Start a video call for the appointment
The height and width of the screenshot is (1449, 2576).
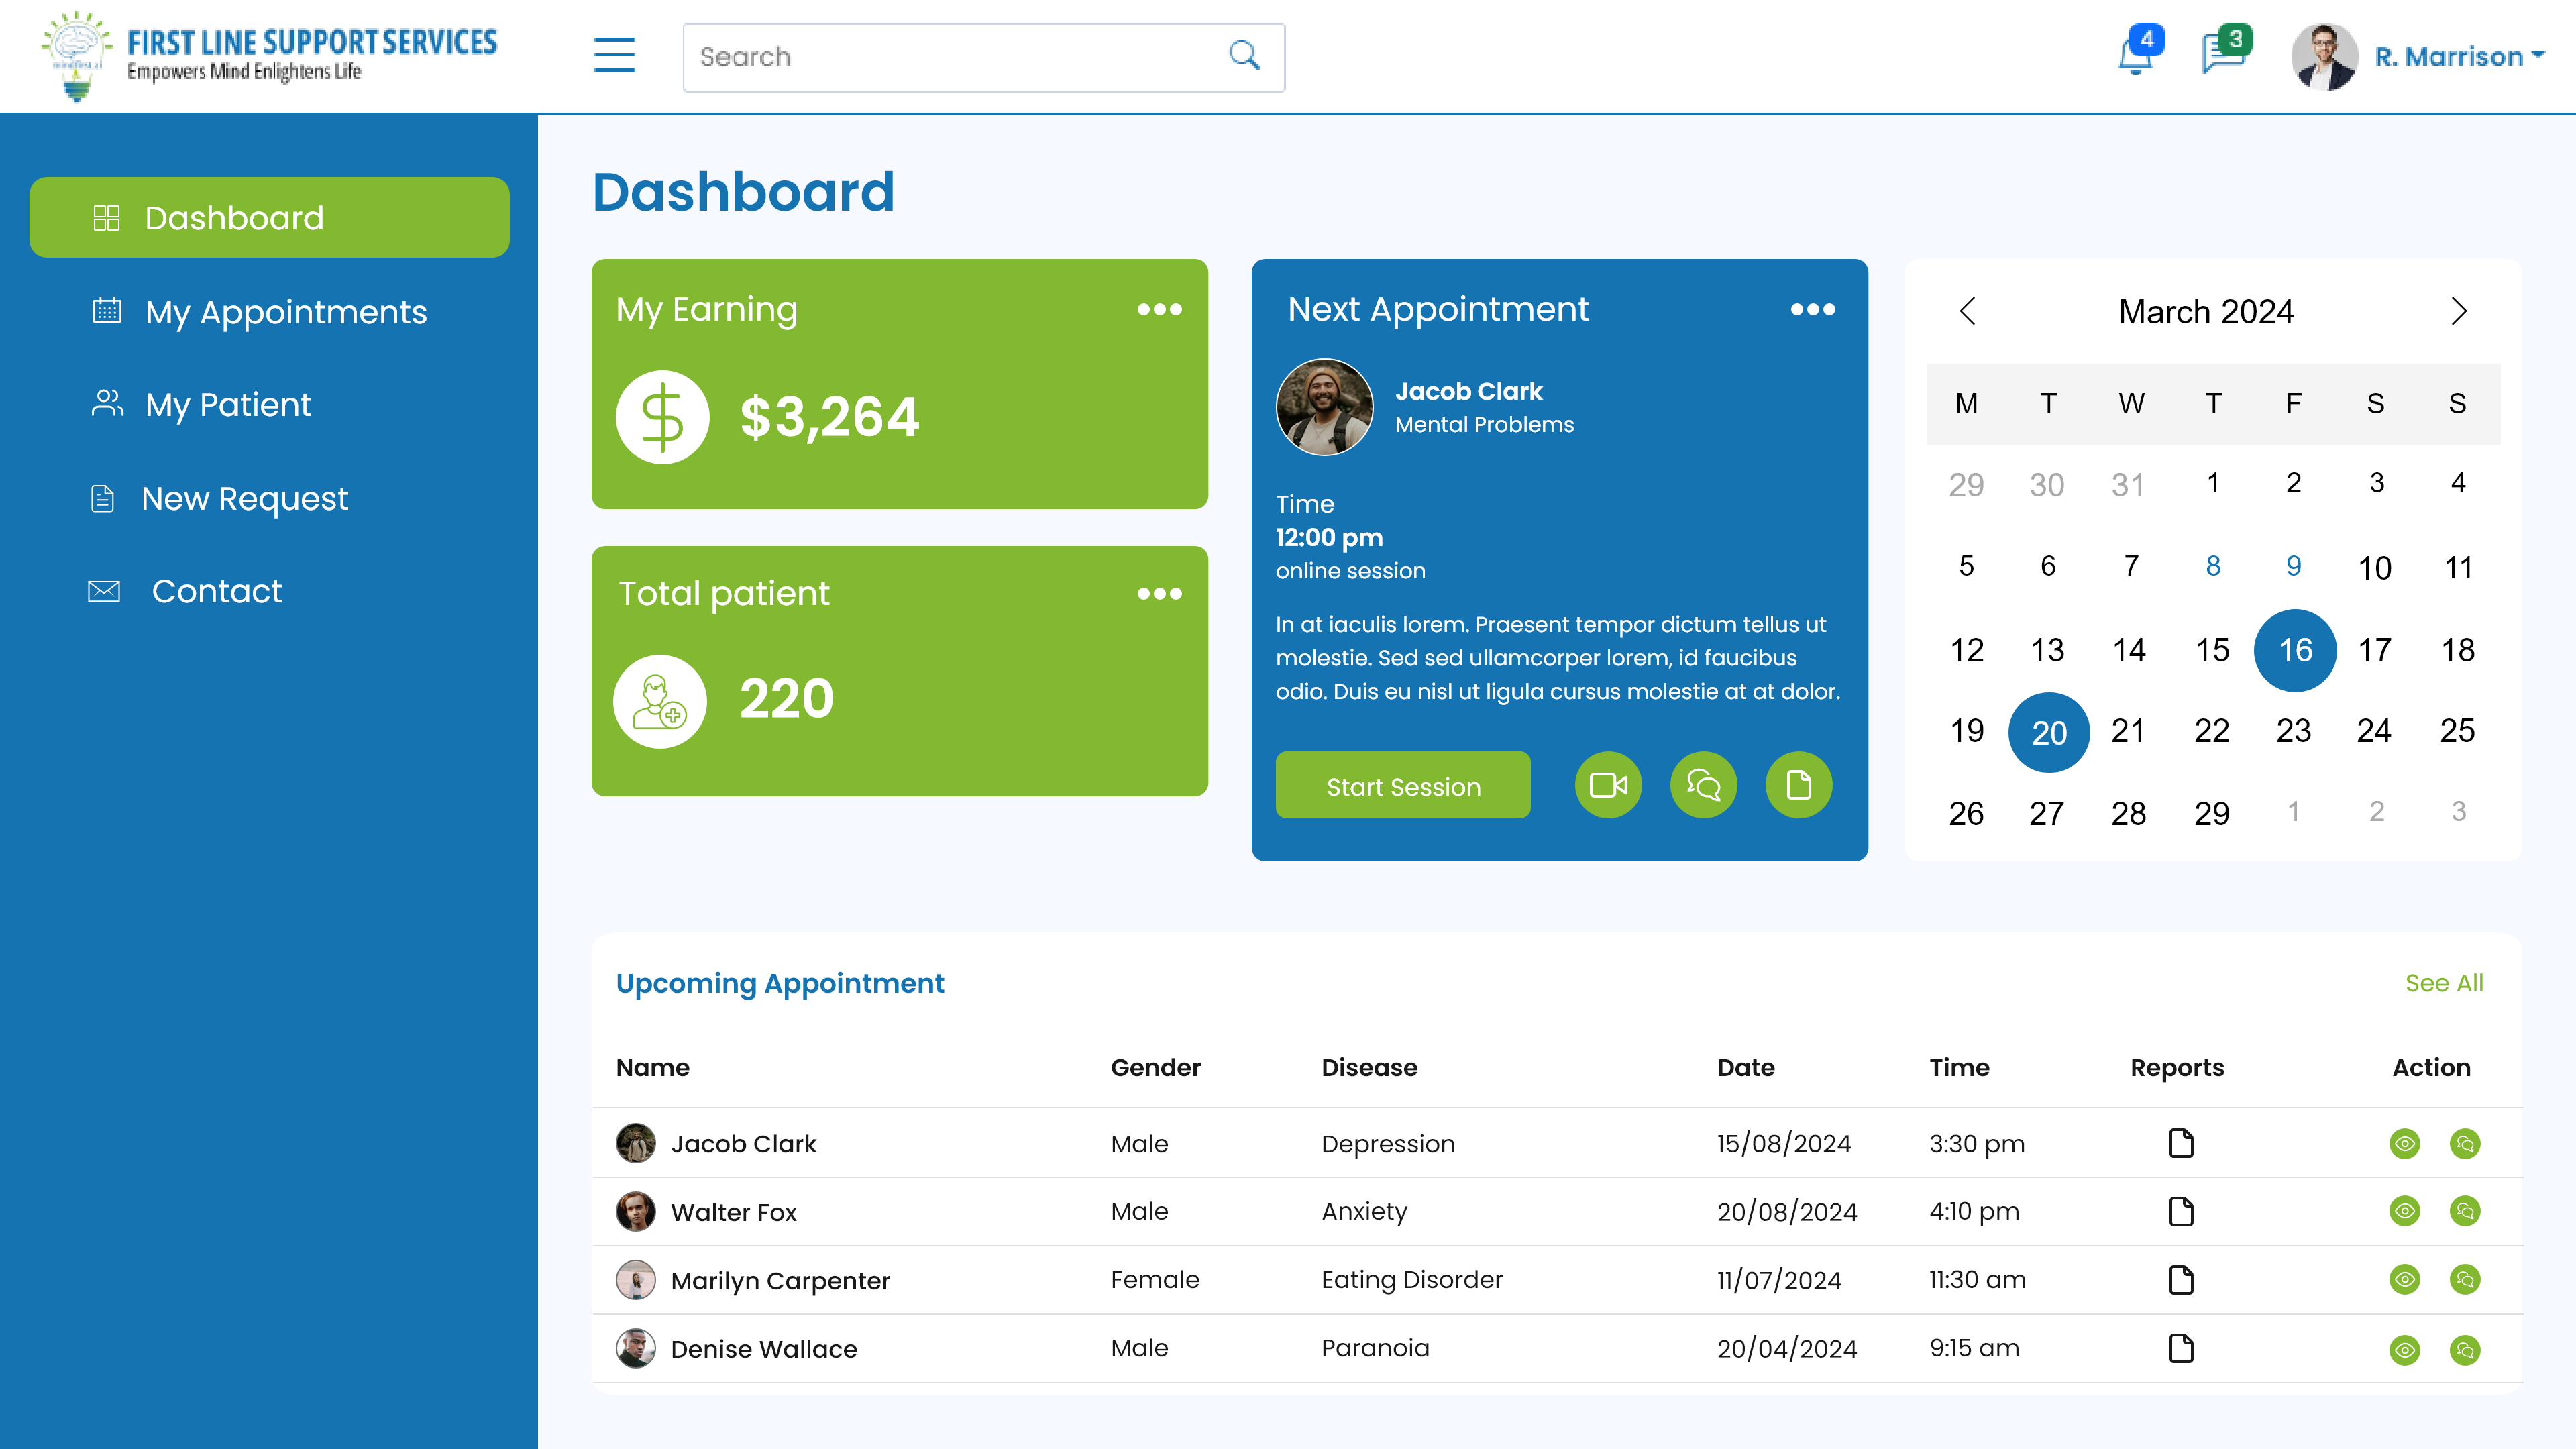tap(1608, 785)
